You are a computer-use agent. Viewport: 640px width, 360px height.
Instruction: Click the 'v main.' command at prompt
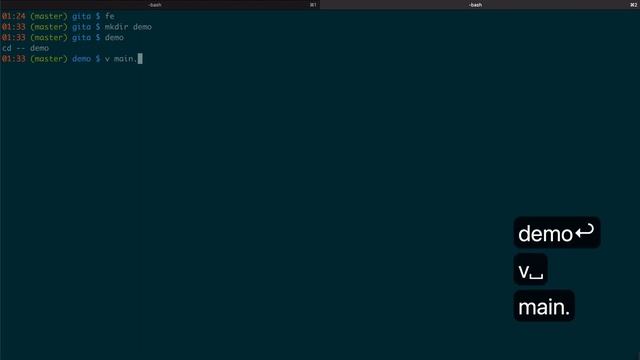click(x=121, y=59)
